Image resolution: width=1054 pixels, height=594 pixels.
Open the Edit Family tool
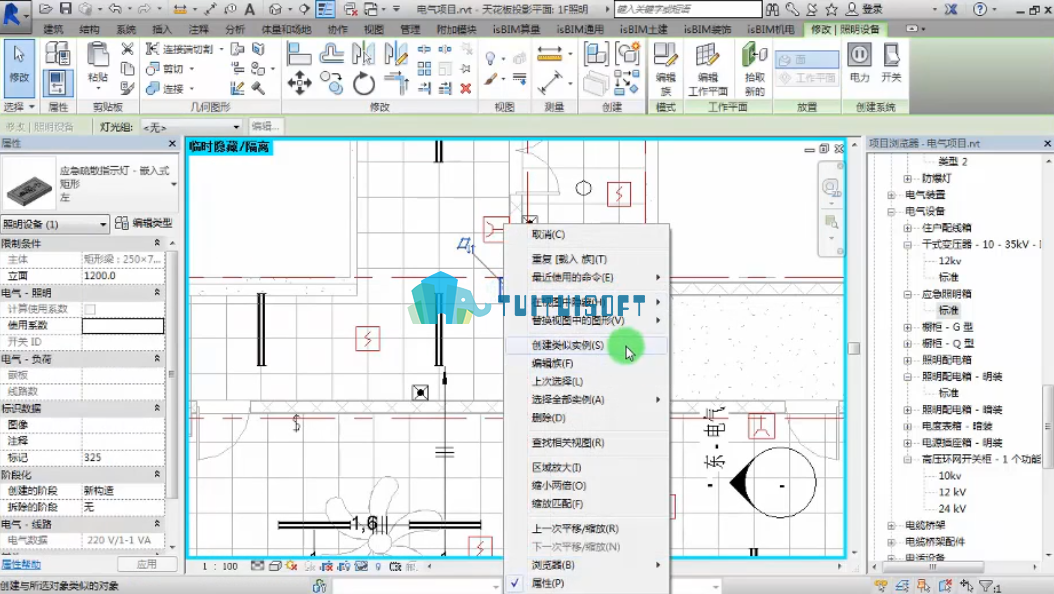tap(665, 68)
